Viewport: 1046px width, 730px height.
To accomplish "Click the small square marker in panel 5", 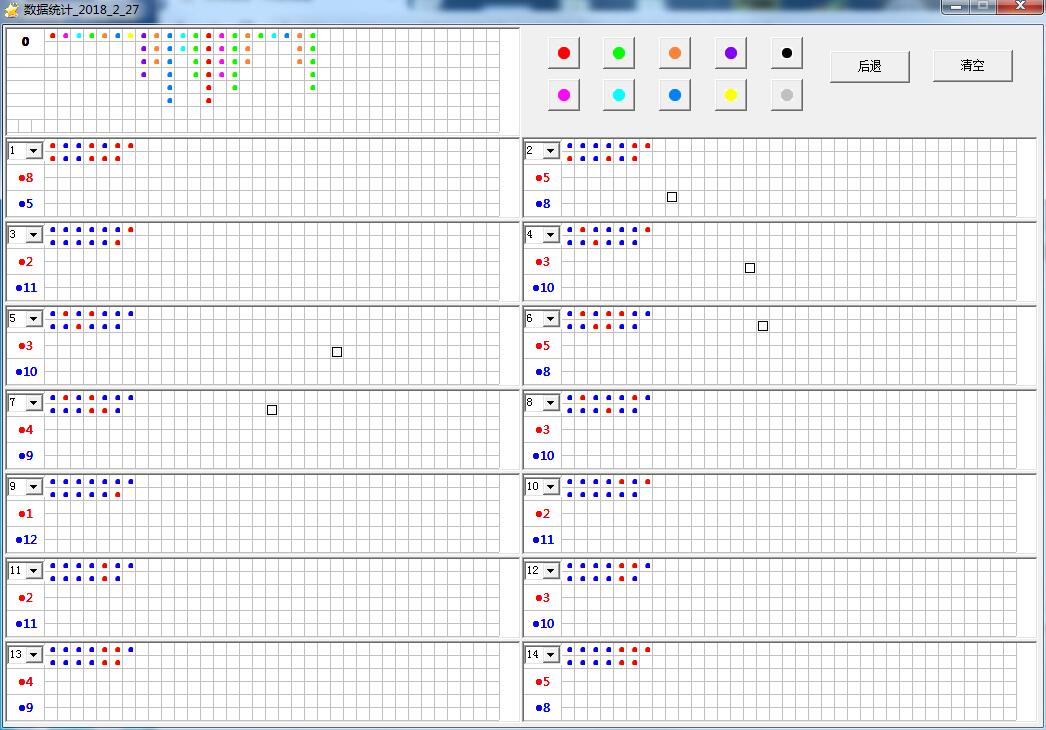I will pyautogui.click(x=337, y=352).
